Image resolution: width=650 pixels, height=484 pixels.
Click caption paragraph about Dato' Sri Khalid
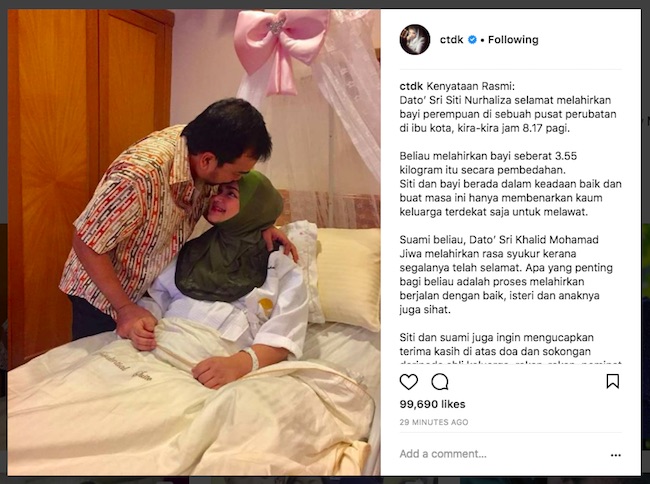(506, 274)
